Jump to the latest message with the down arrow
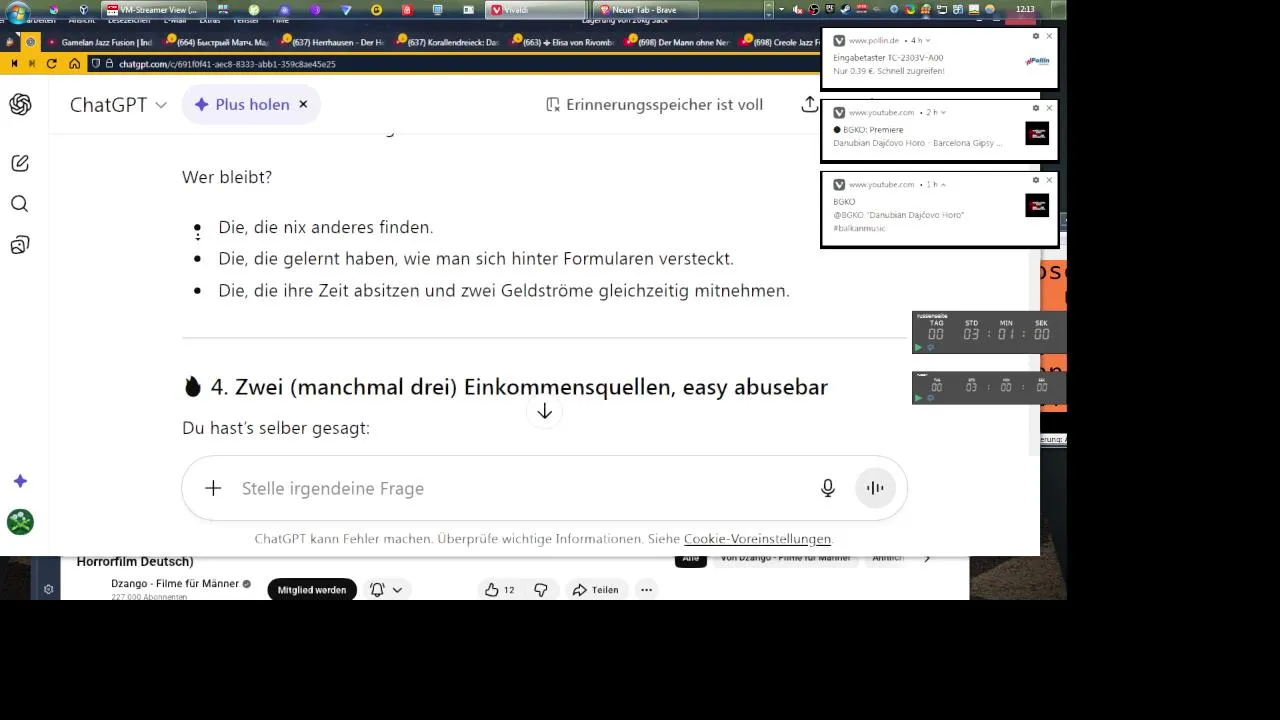The width and height of the screenshot is (1280, 720). [544, 412]
